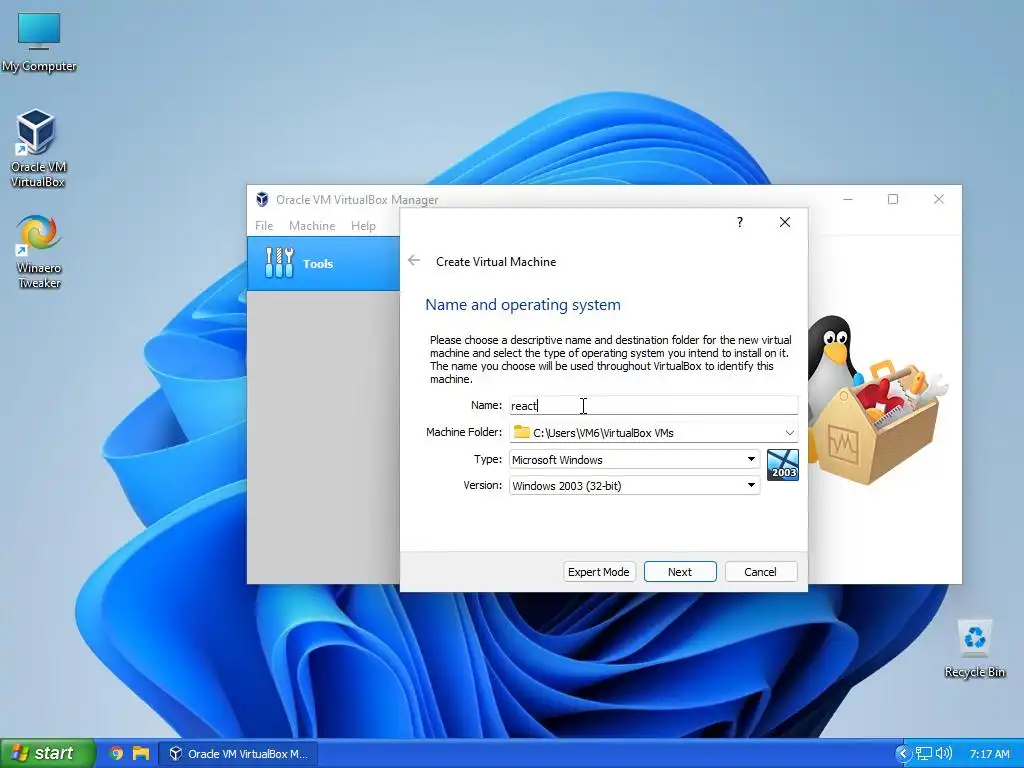1024x768 pixels.
Task: Click the network icon in system tray
Action: point(923,753)
